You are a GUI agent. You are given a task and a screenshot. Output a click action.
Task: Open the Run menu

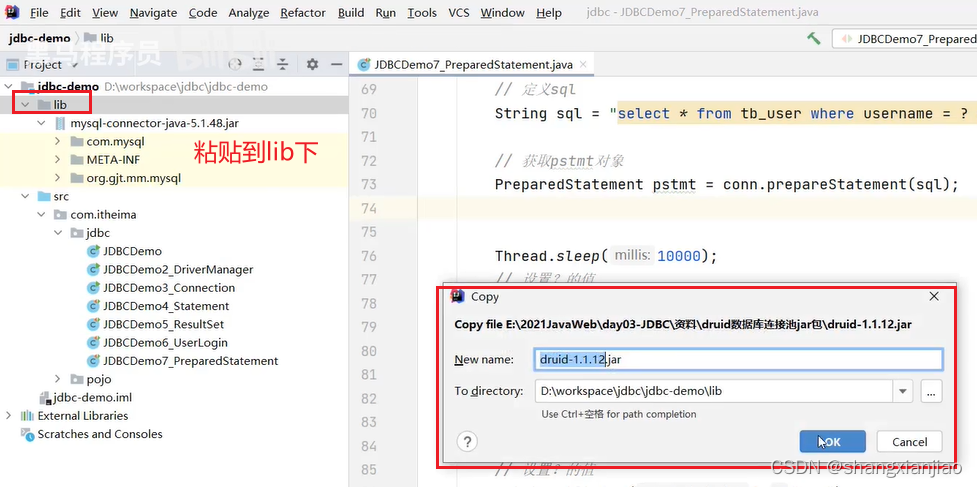(386, 12)
